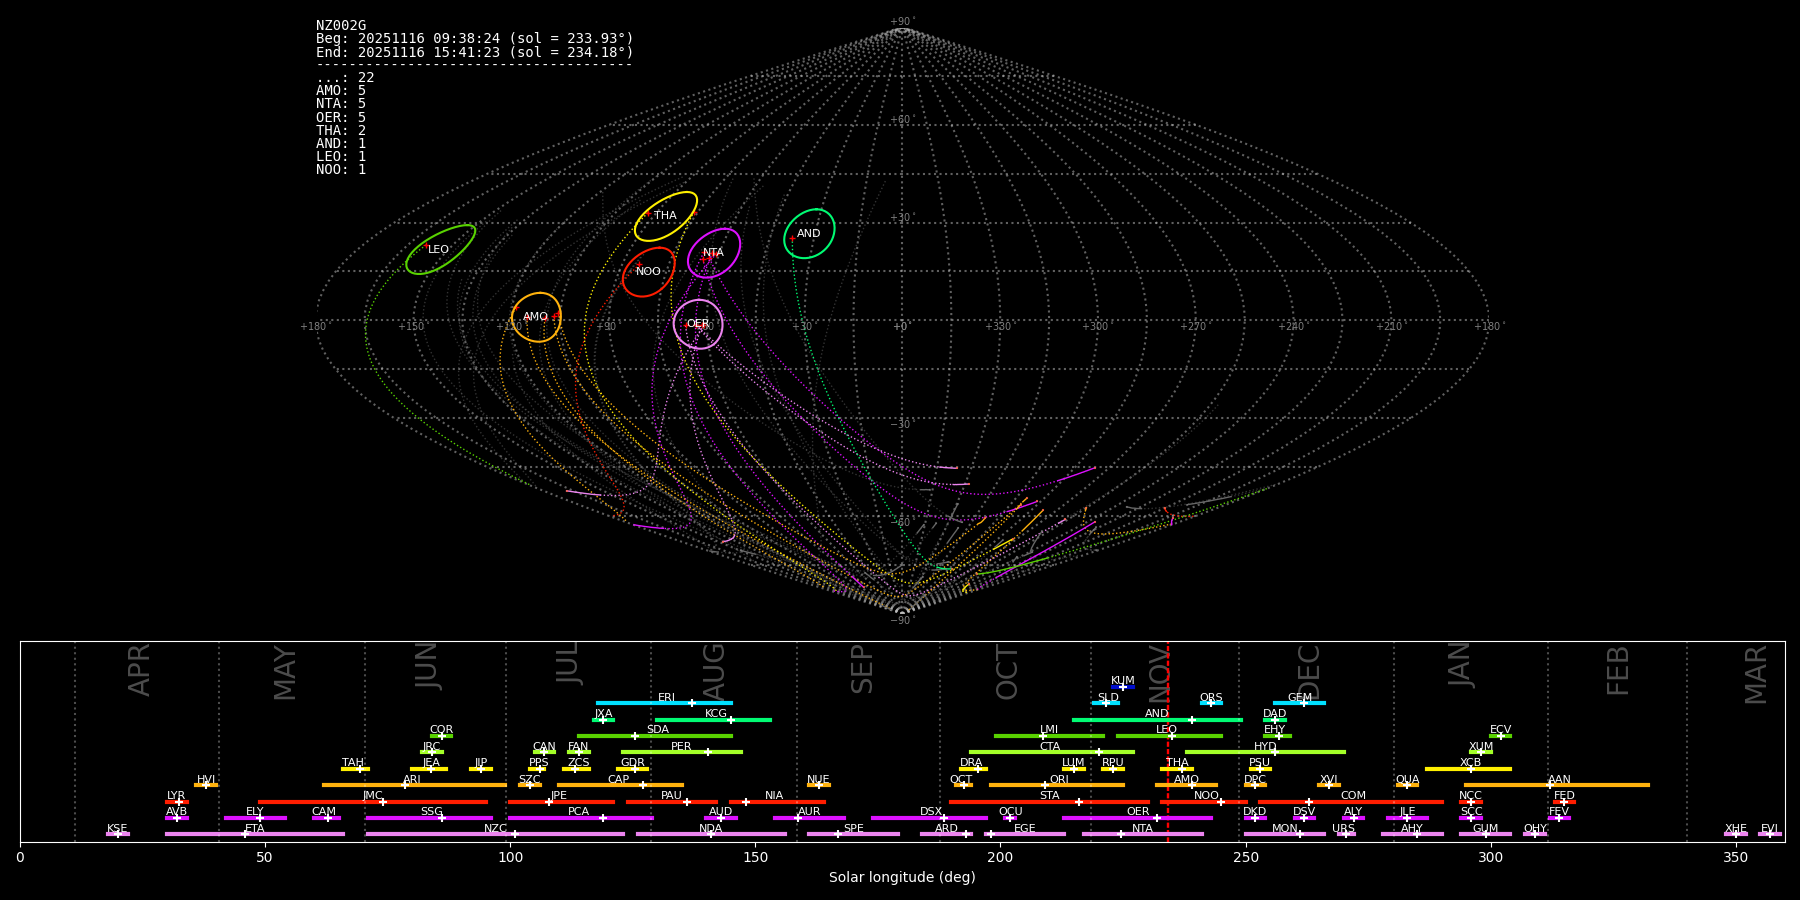Select the orange AMO radiant circle
Screen dimensions: 1800x900
pyautogui.click(x=536, y=317)
